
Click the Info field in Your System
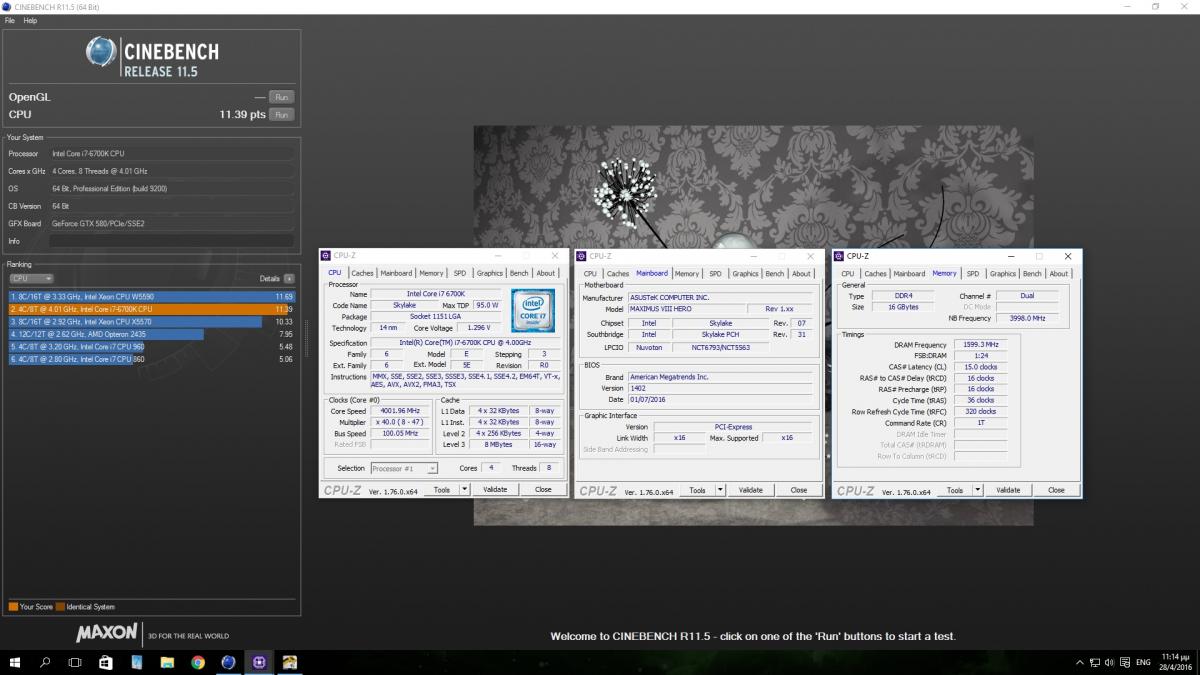pyautogui.click(x=172, y=241)
